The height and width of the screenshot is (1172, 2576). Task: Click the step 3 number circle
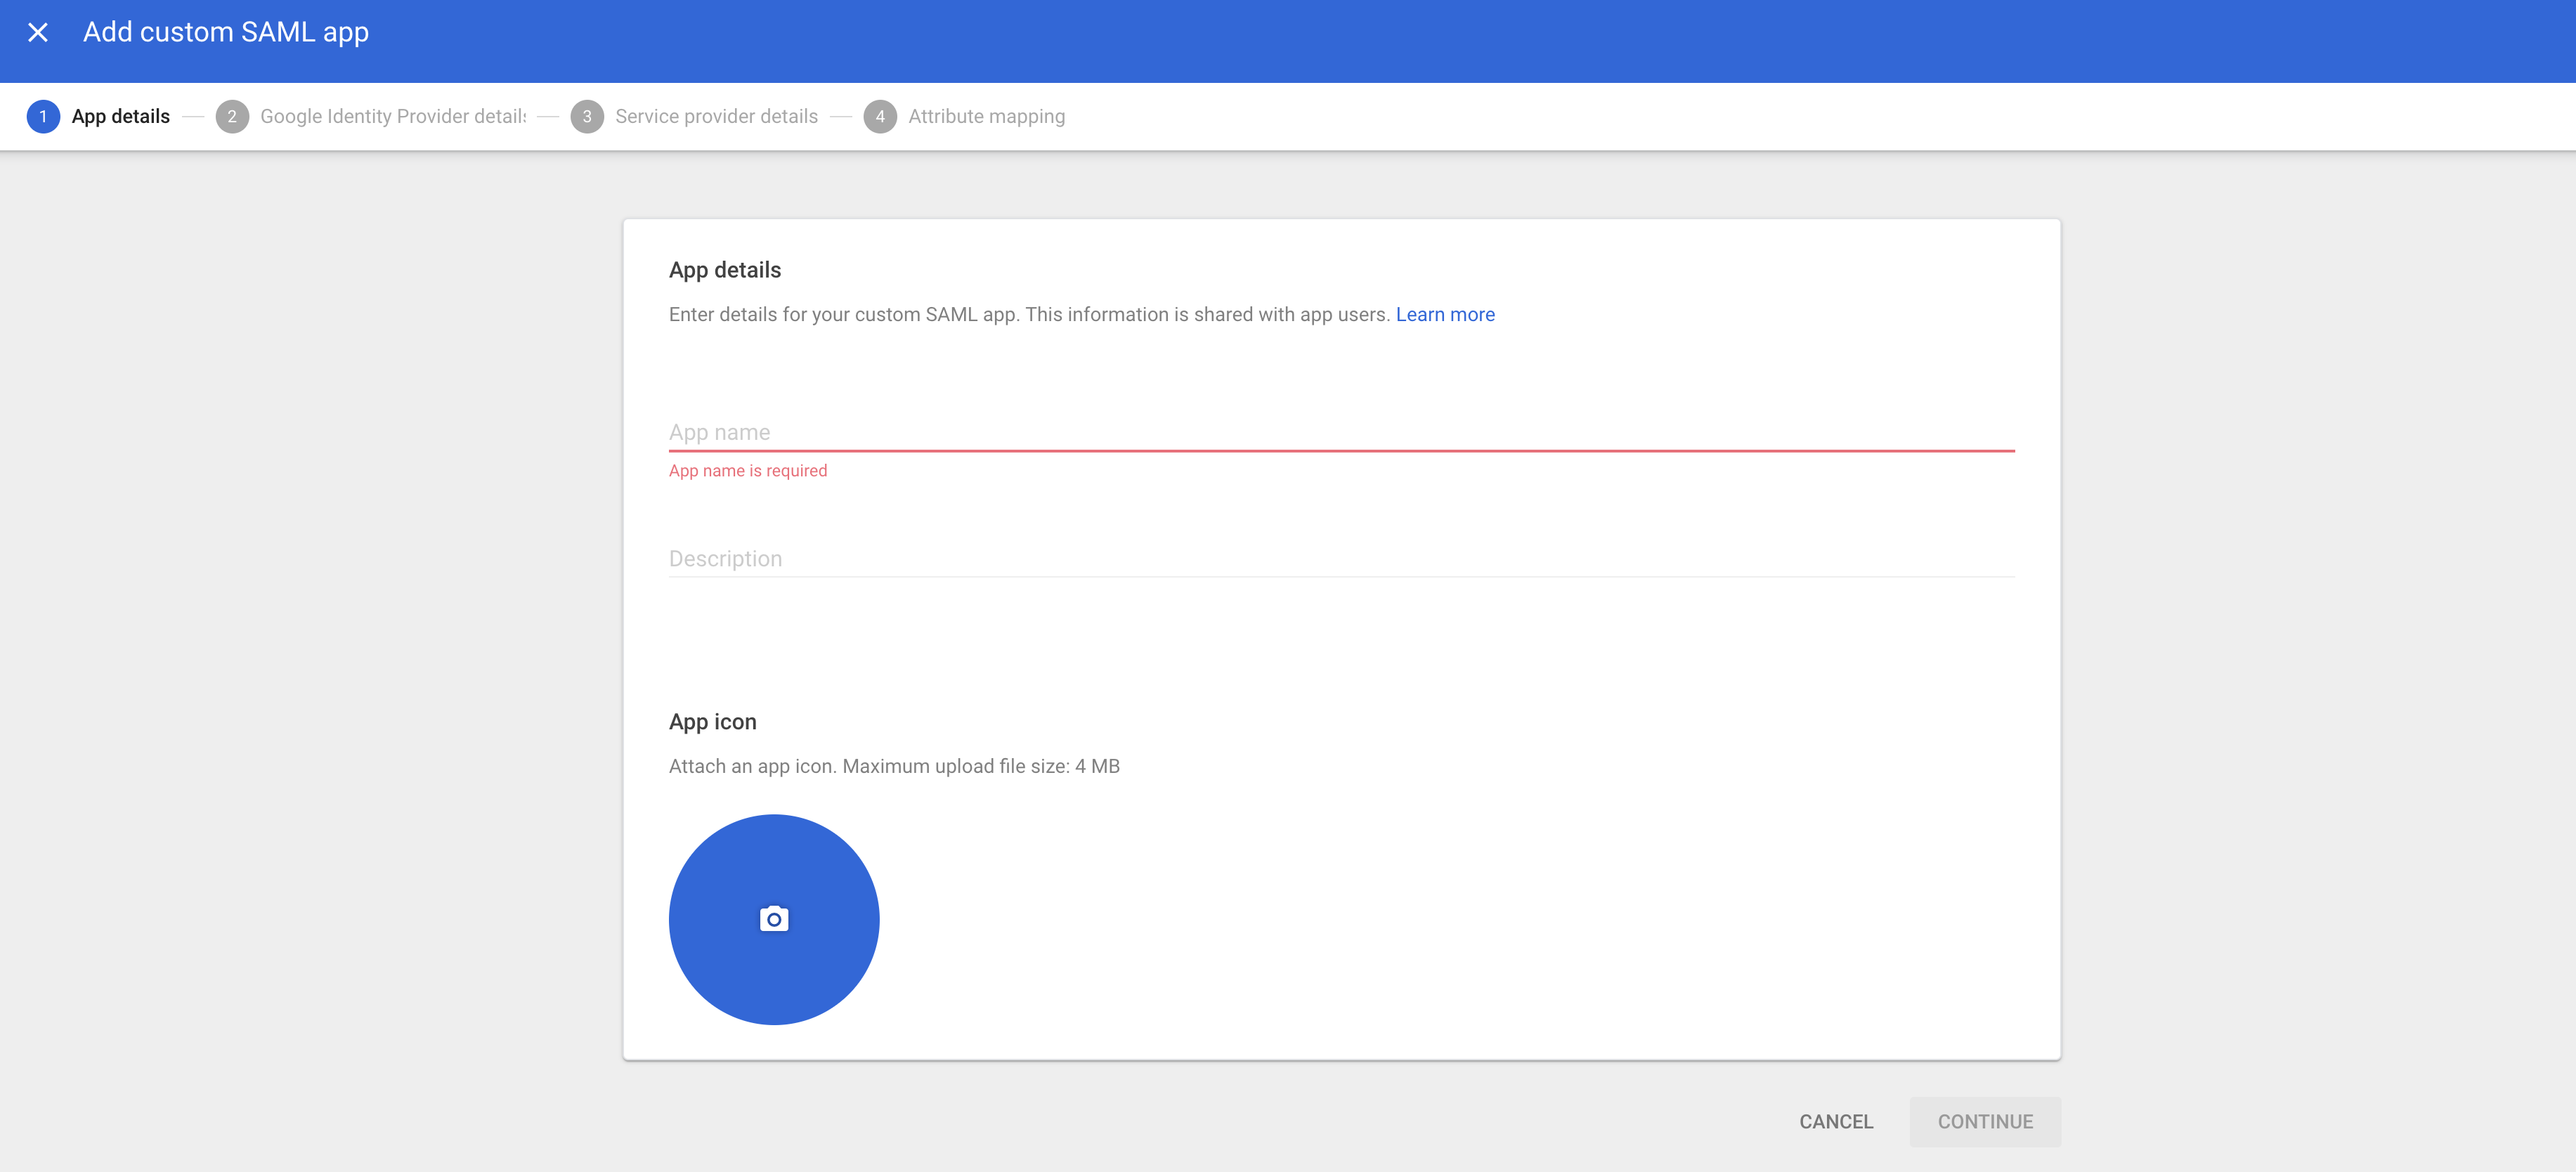tap(587, 116)
